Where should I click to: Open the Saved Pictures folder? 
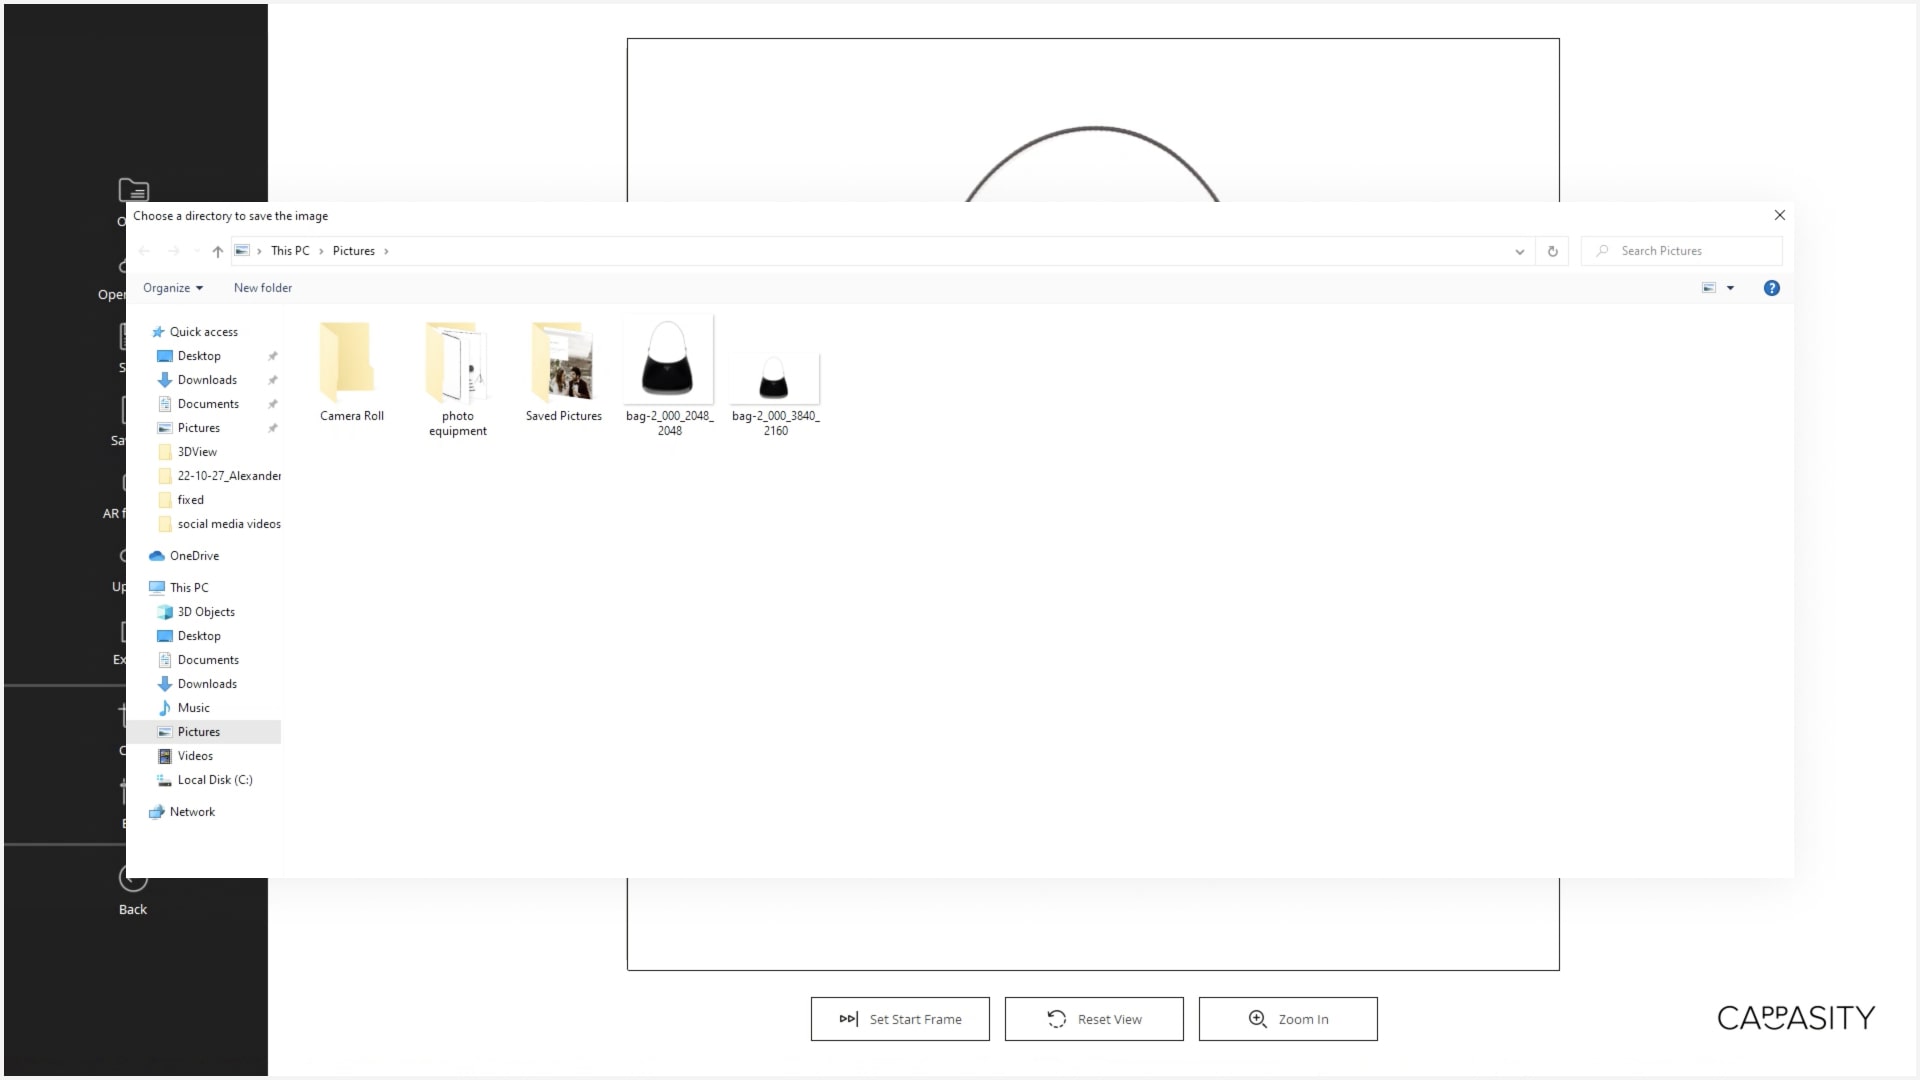click(563, 371)
